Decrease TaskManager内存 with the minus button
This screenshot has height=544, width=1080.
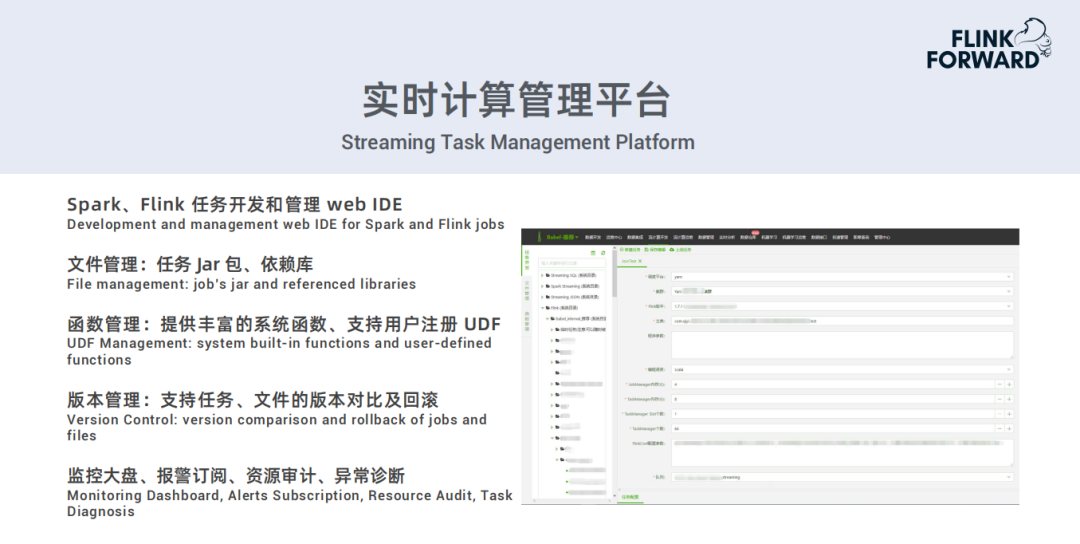tap(999, 399)
